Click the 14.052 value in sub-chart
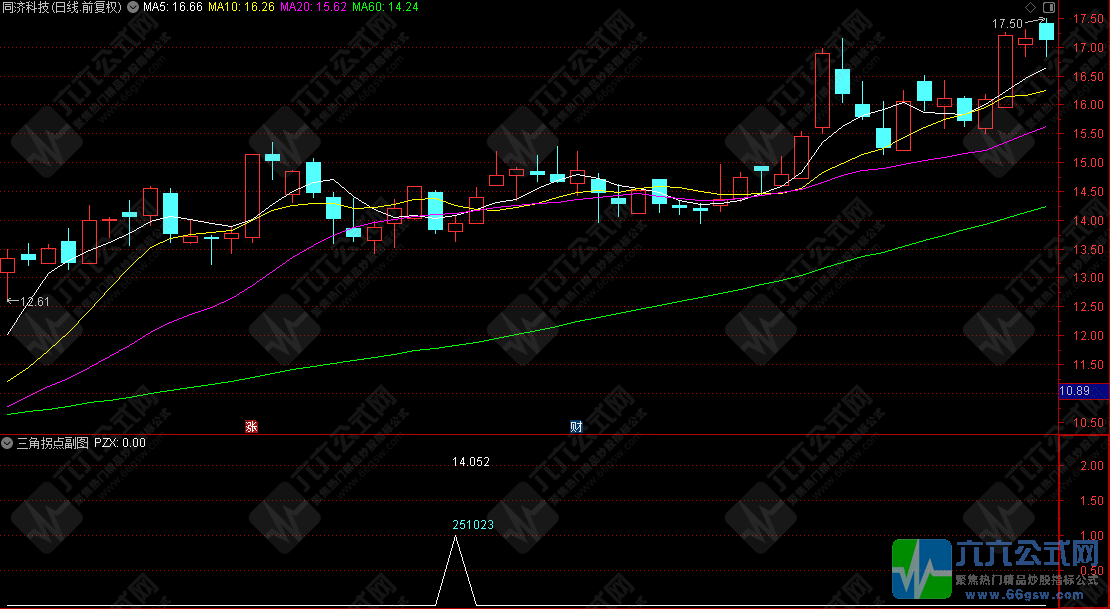The width and height of the screenshot is (1110, 609). click(x=470, y=462)
